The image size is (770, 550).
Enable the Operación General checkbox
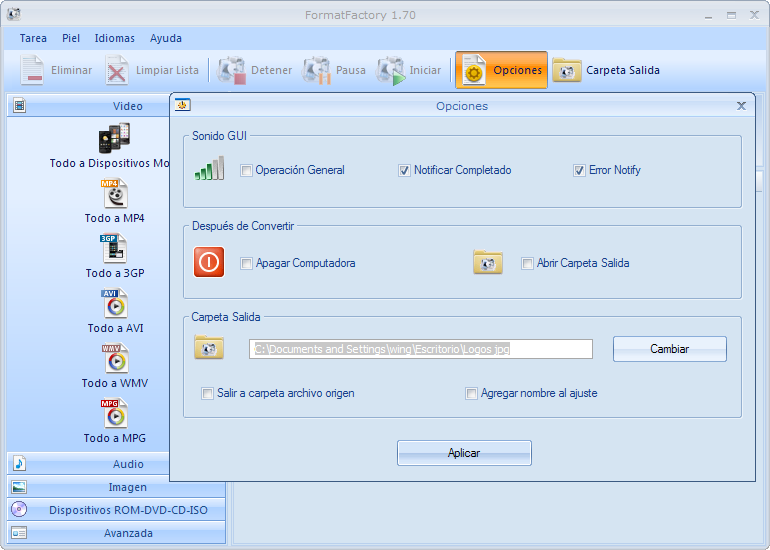click(246, 171)
